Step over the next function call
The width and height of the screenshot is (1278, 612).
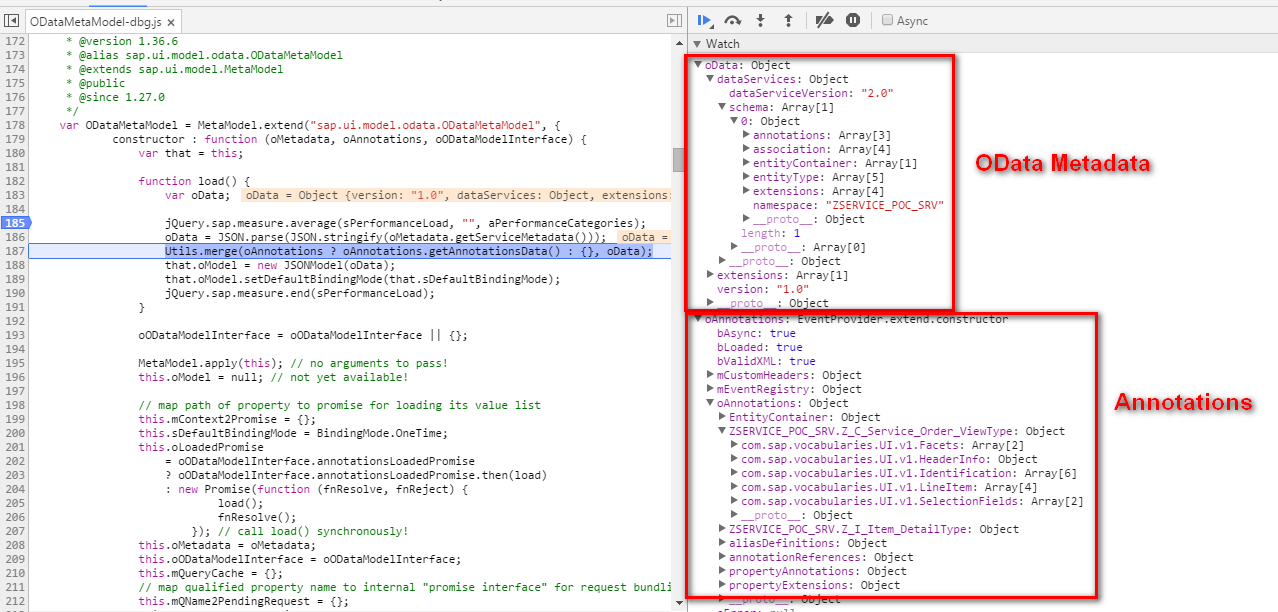(x=733, y=20)
